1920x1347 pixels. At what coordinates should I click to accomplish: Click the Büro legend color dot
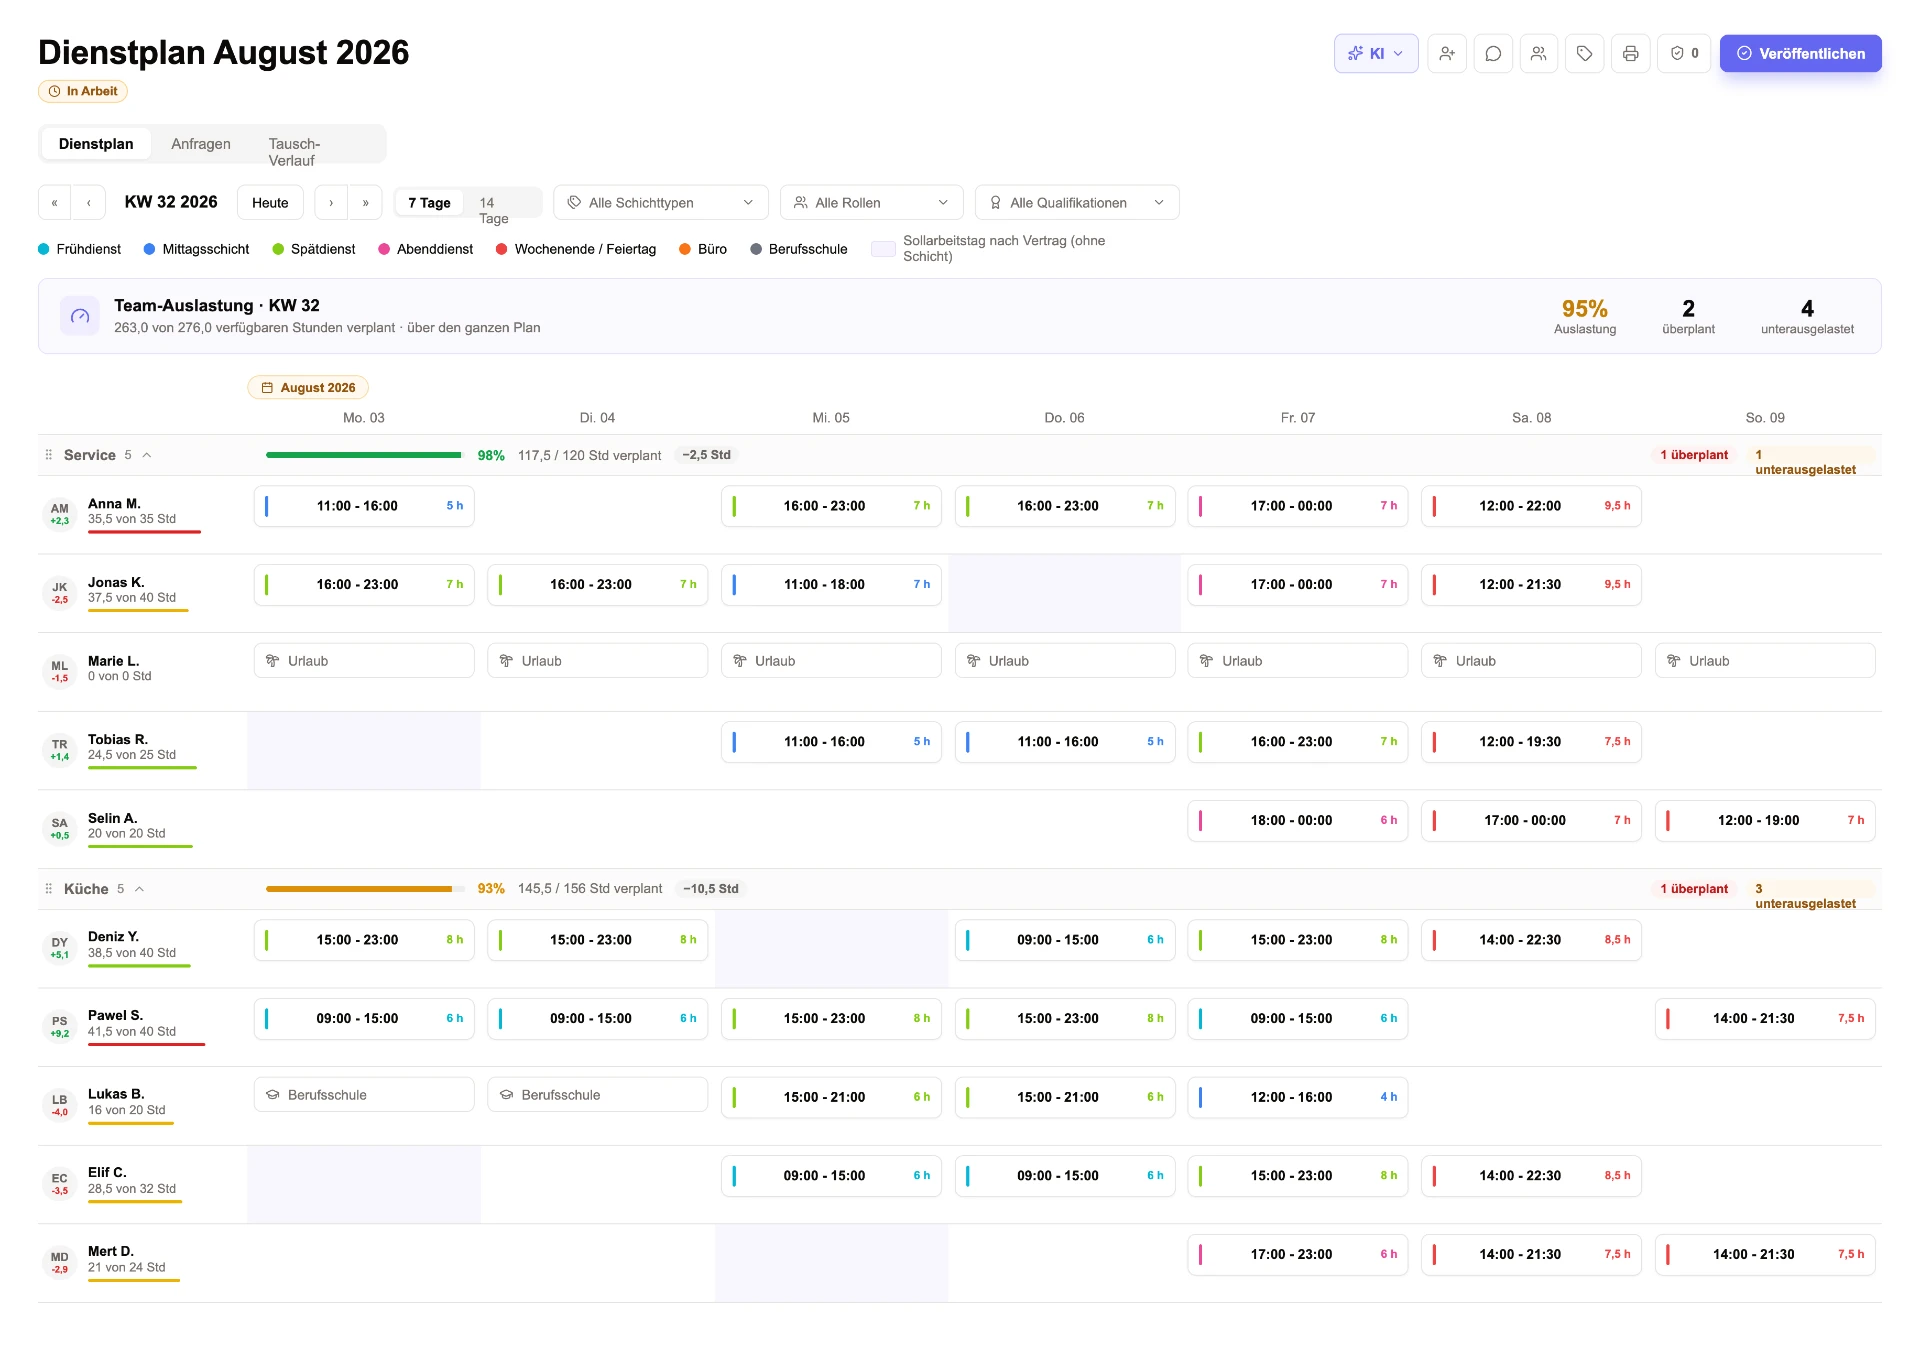tap(685, 249)
